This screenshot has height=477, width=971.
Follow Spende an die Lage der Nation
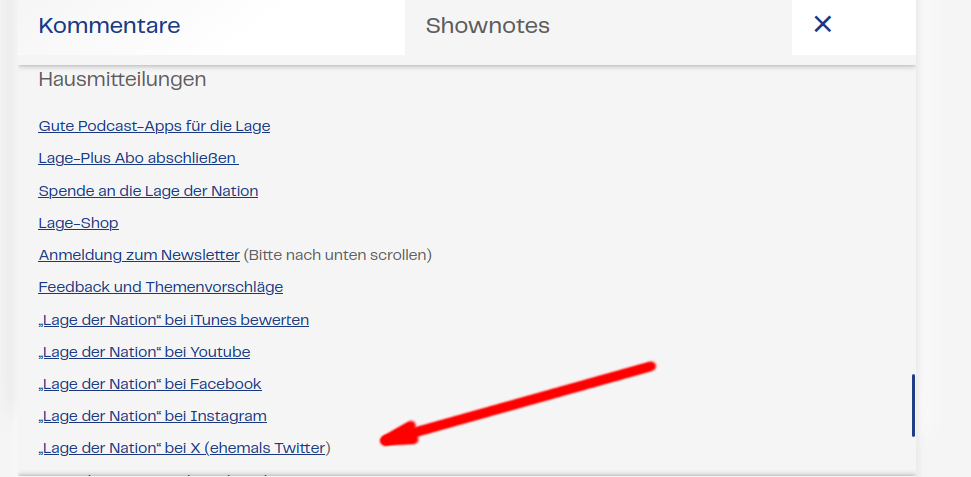pyautogui.click(x=148, y=190)
